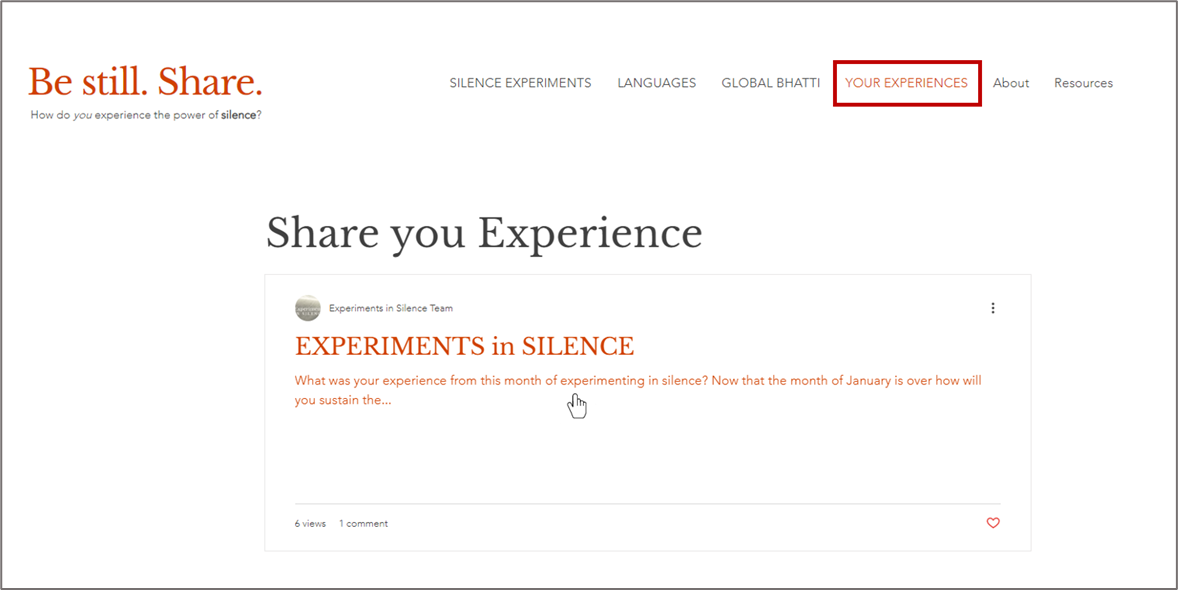Image resolution: width=1178 pixels, height=590 pixels.
Task: Select the YOUR EXPERIENCES tab
Action: pyautogui.click(x=906, y=83)
